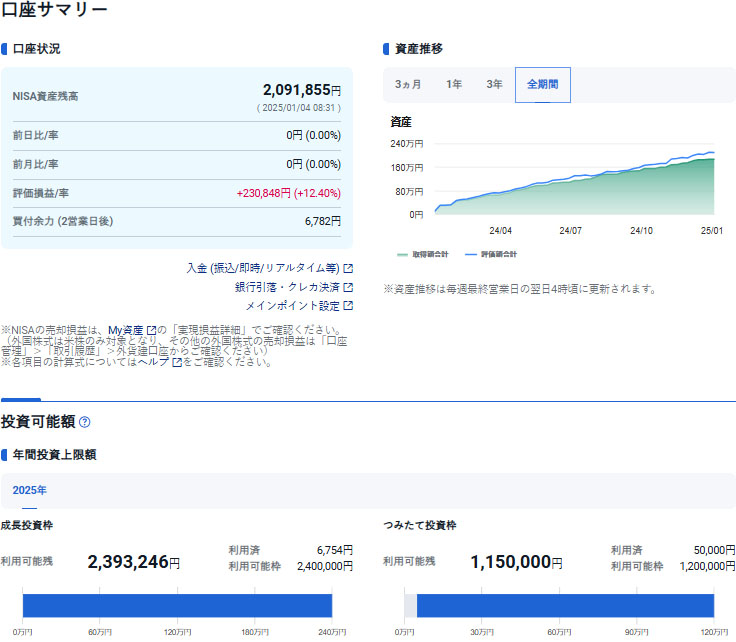The image size is (736, 642).
Task: Select the 1年 chart period tab
Action: click(x=454, y=85)
